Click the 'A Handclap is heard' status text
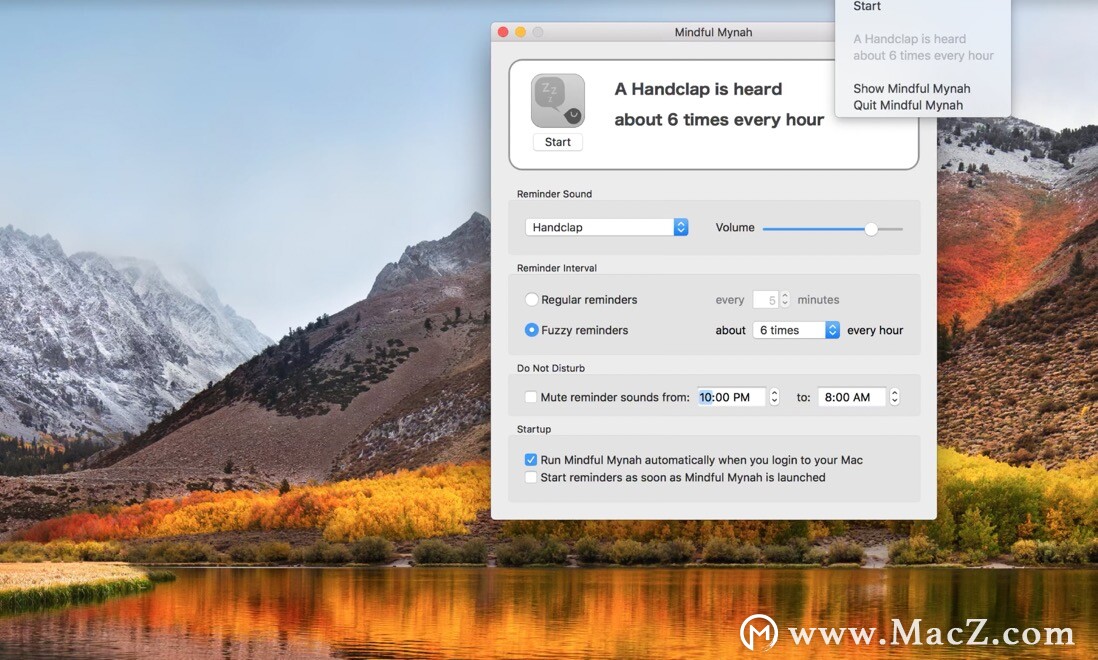 (x=698, y=89)
